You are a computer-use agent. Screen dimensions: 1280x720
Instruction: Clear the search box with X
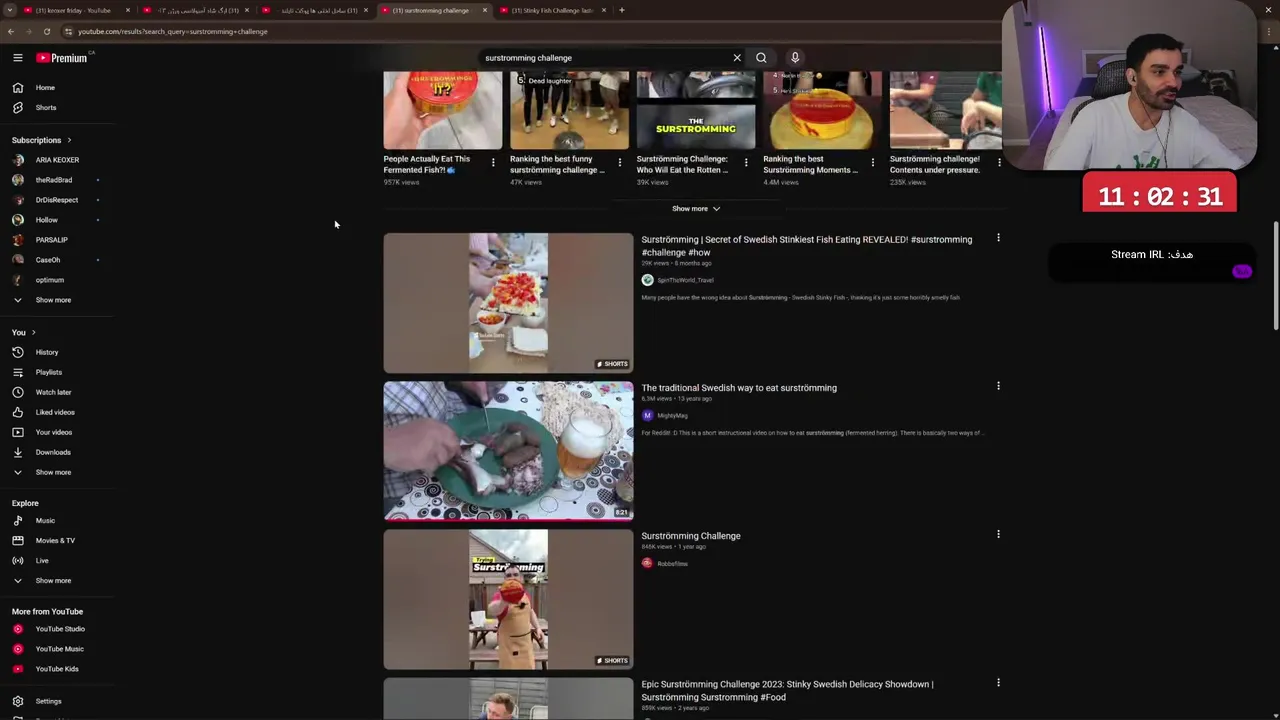[737, 58]
